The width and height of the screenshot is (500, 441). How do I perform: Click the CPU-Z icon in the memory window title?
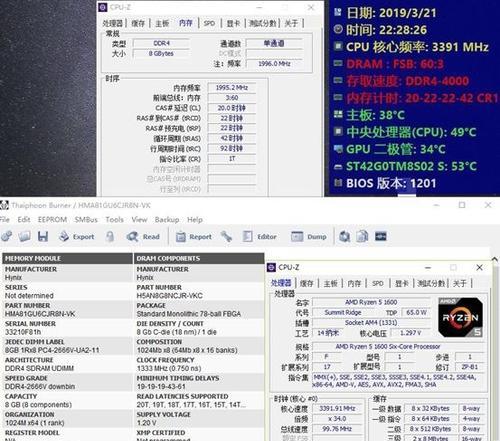[x=103, y=7]
